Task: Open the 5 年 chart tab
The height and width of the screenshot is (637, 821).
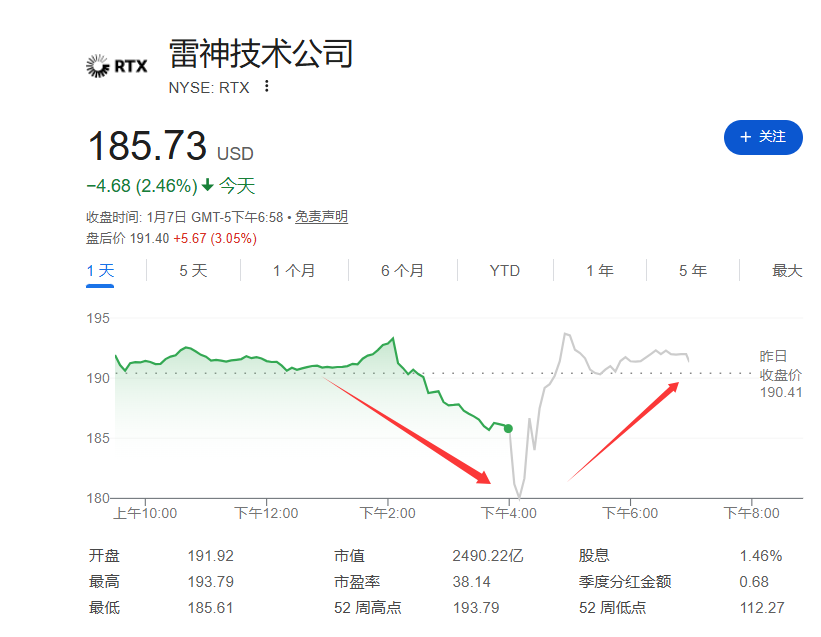Action: 692,271
